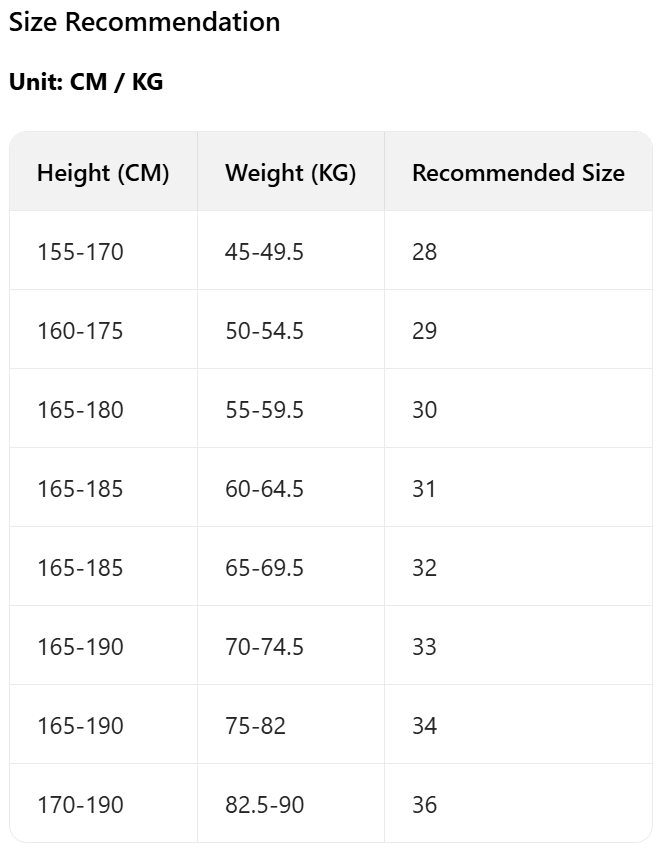Select recommended size 36 cell
660x855 pixels.
(x=424, y=805)
